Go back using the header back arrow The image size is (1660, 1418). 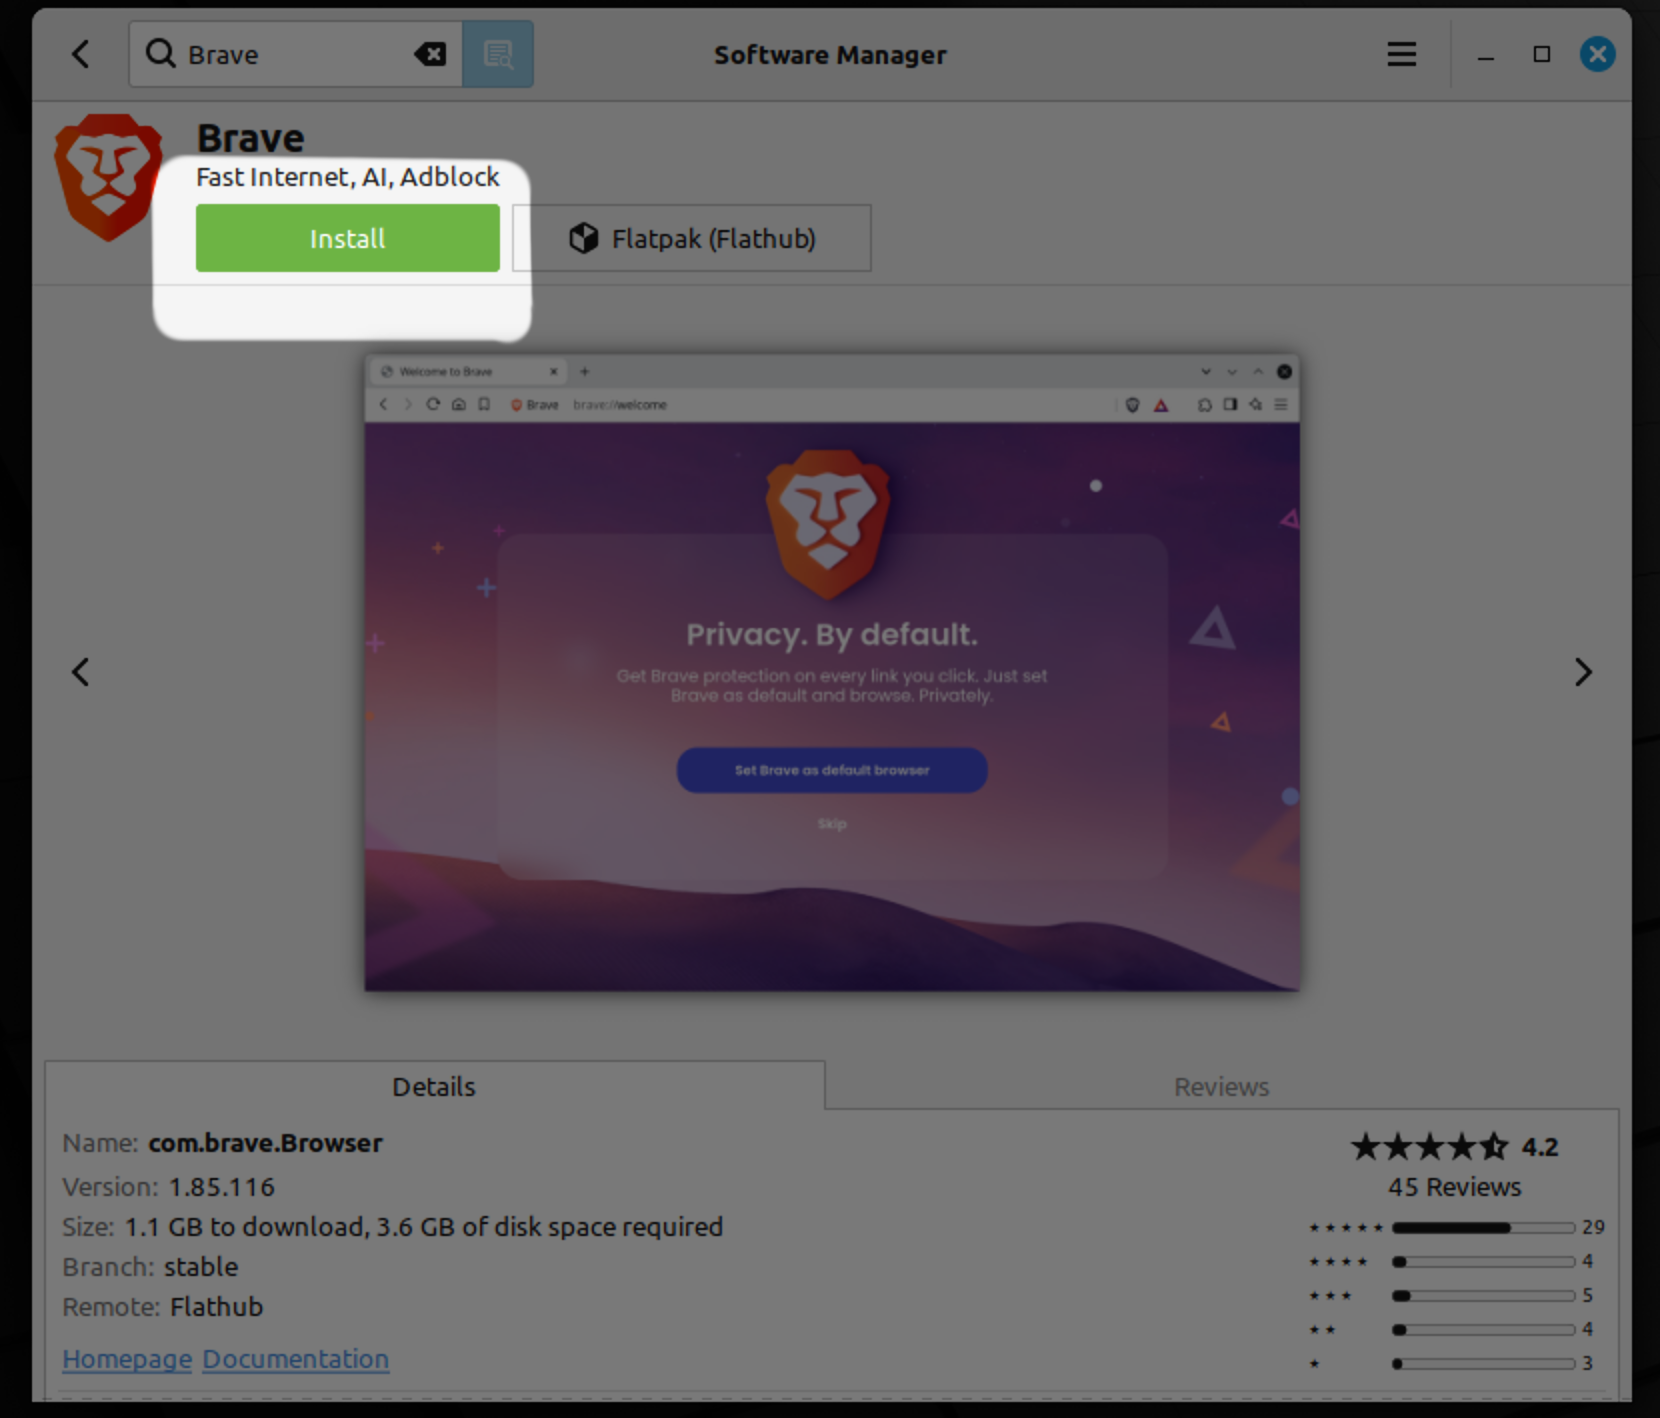(x=81, y=54)
